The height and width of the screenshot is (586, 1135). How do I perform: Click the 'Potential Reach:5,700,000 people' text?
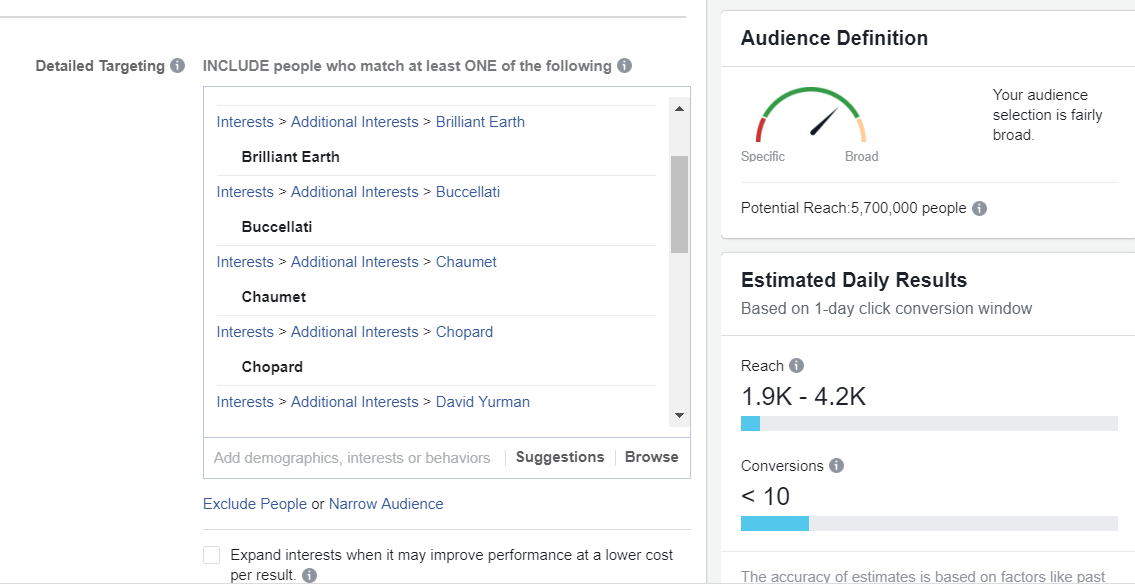pyautogui.click(x=853, y=208)
